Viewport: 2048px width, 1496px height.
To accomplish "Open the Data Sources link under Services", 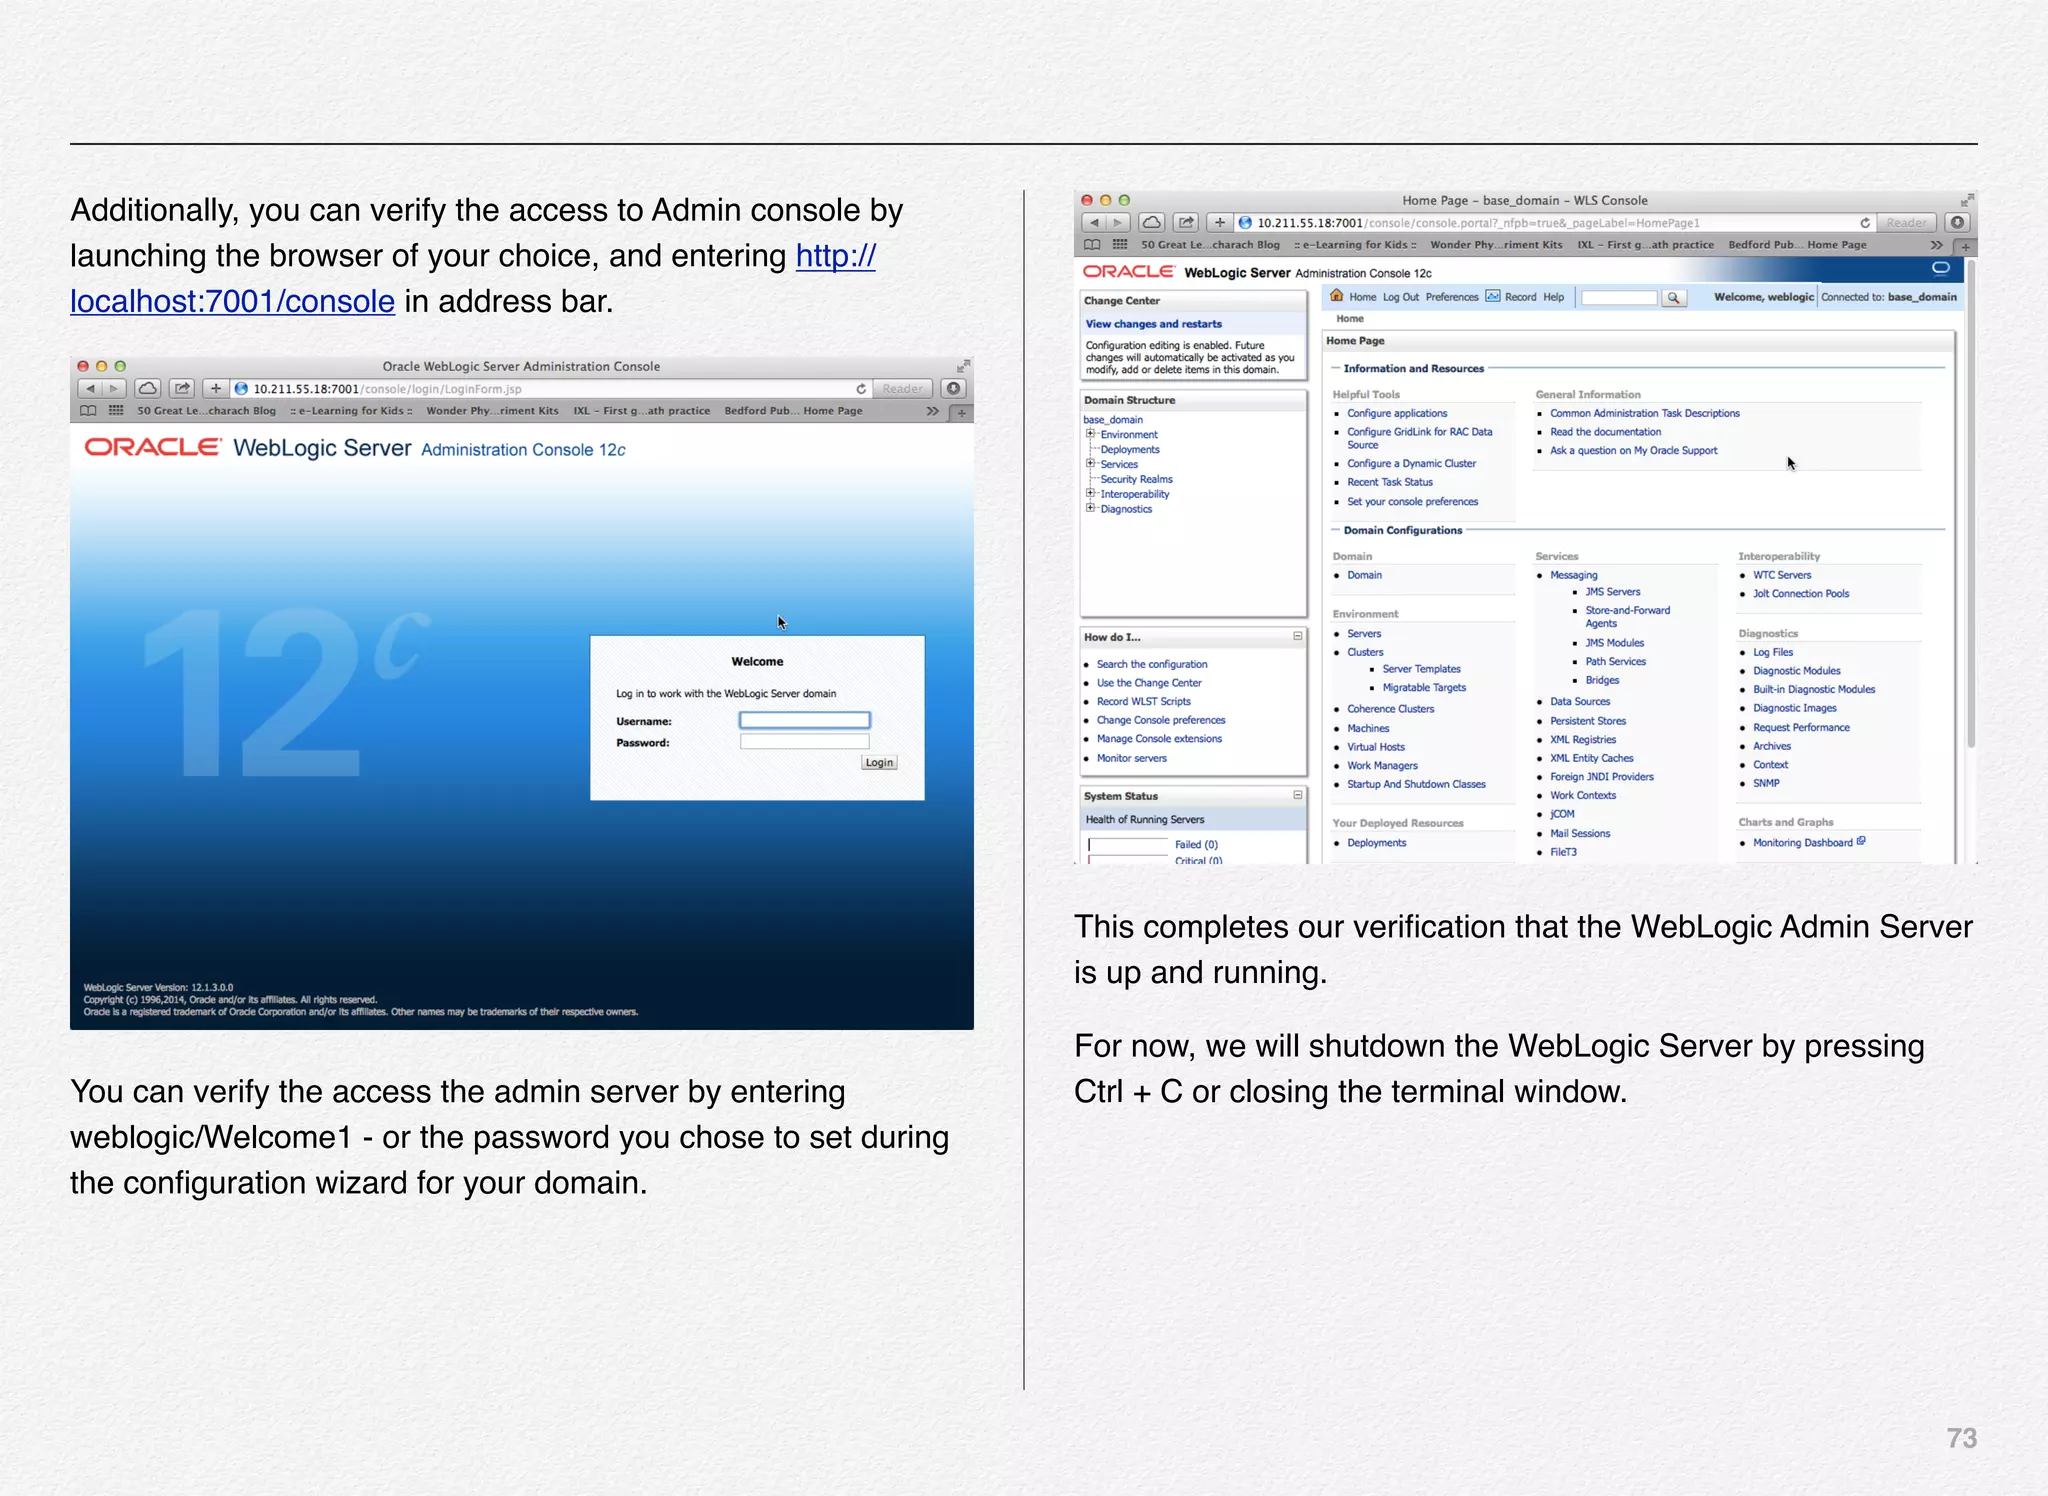I will point(1580,702).
